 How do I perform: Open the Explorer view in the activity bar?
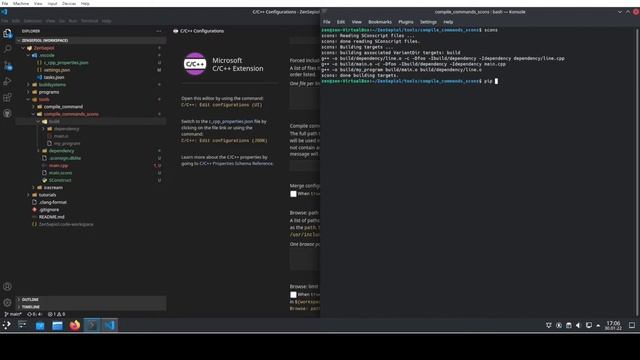tap(7, 33)
